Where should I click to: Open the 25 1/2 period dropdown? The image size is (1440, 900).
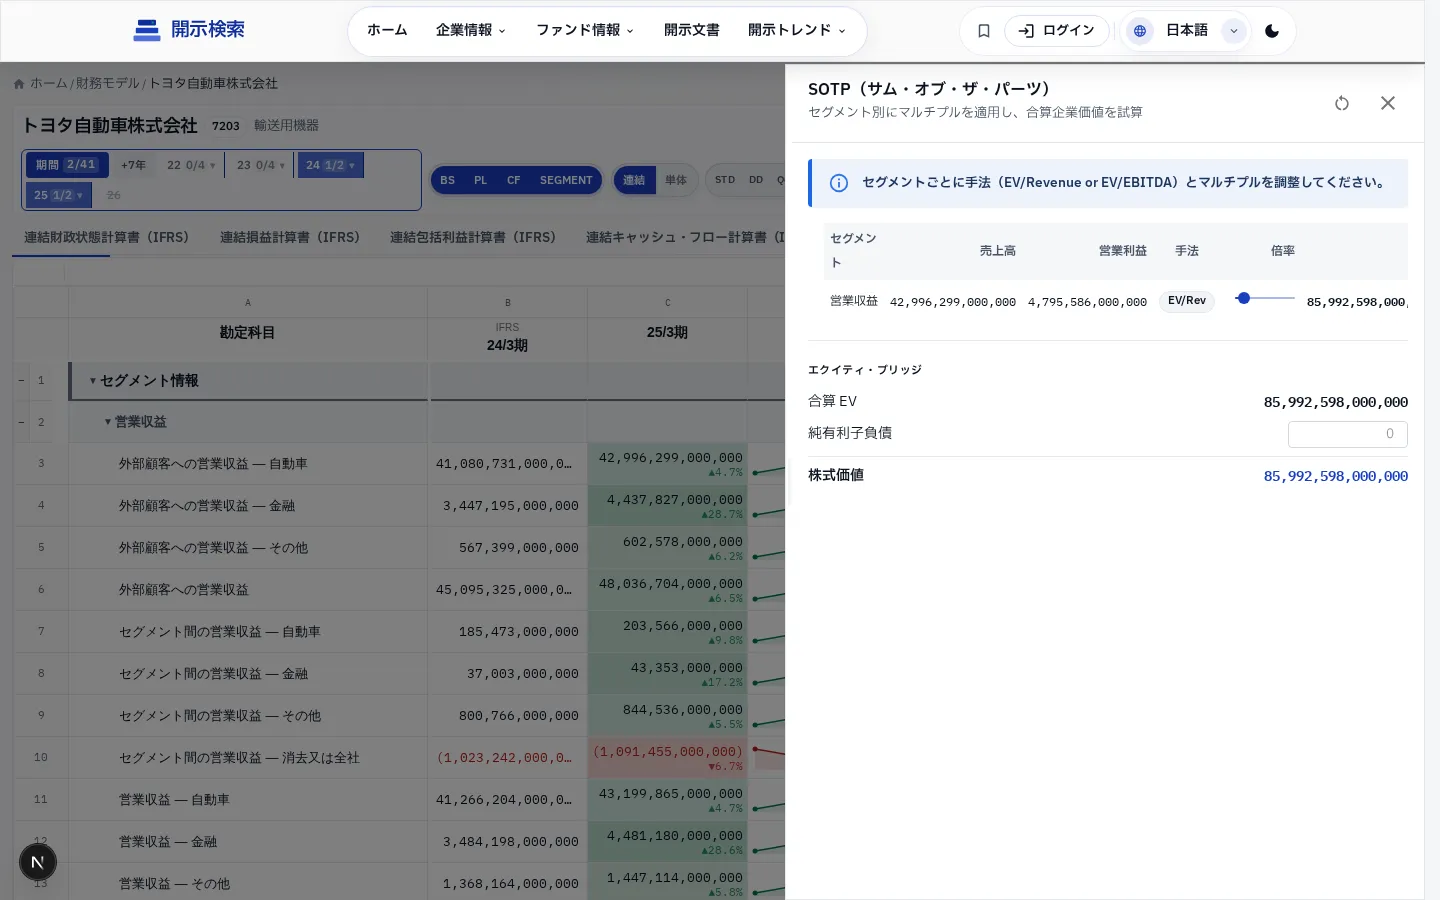[59, 195]
